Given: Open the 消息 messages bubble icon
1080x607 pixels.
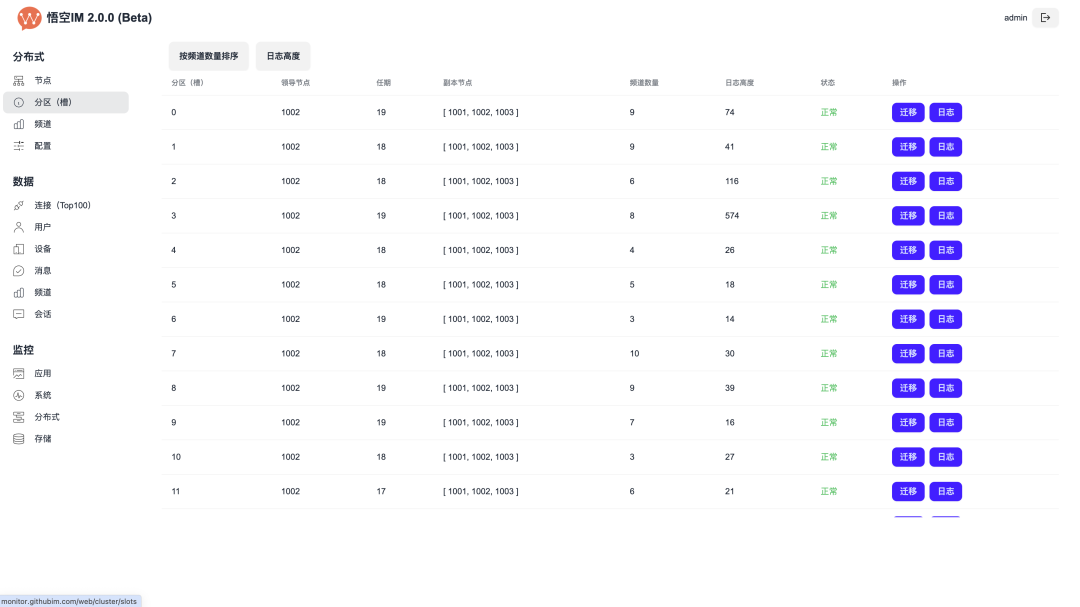Looking at the screenshot, I should click(18, 271).
